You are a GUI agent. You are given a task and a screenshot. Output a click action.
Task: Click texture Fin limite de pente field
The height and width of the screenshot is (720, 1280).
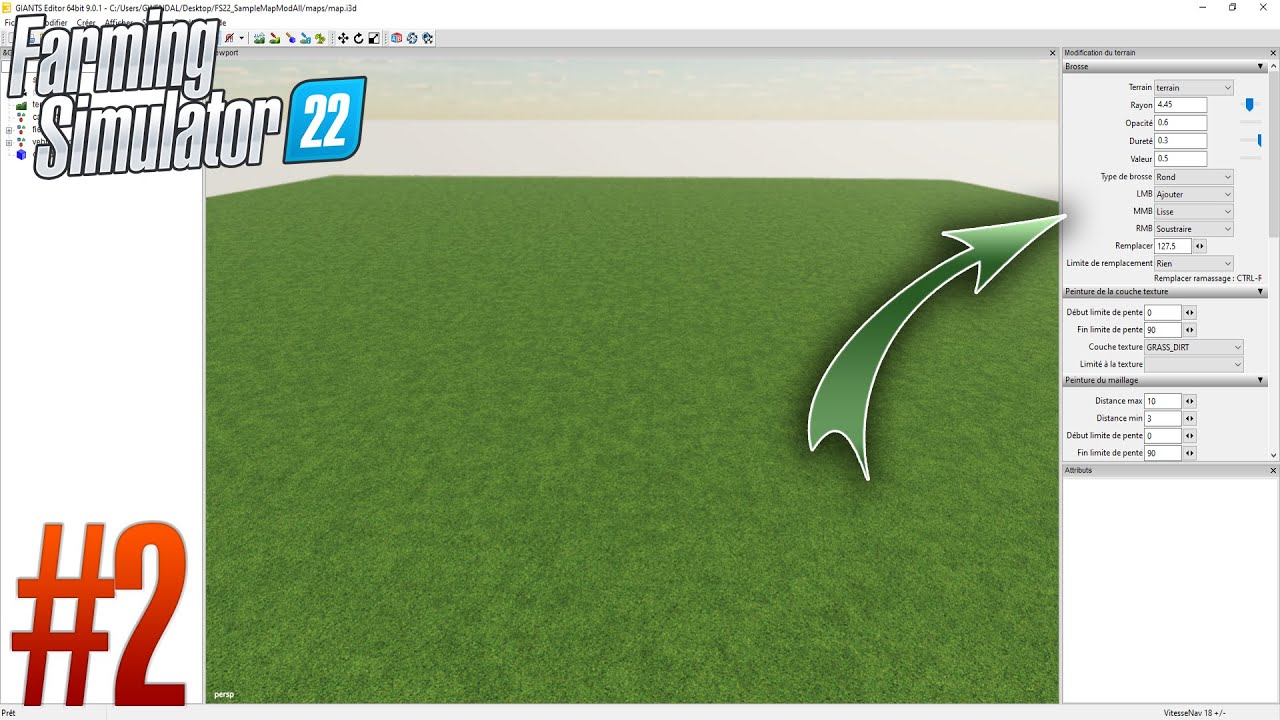1163,330
